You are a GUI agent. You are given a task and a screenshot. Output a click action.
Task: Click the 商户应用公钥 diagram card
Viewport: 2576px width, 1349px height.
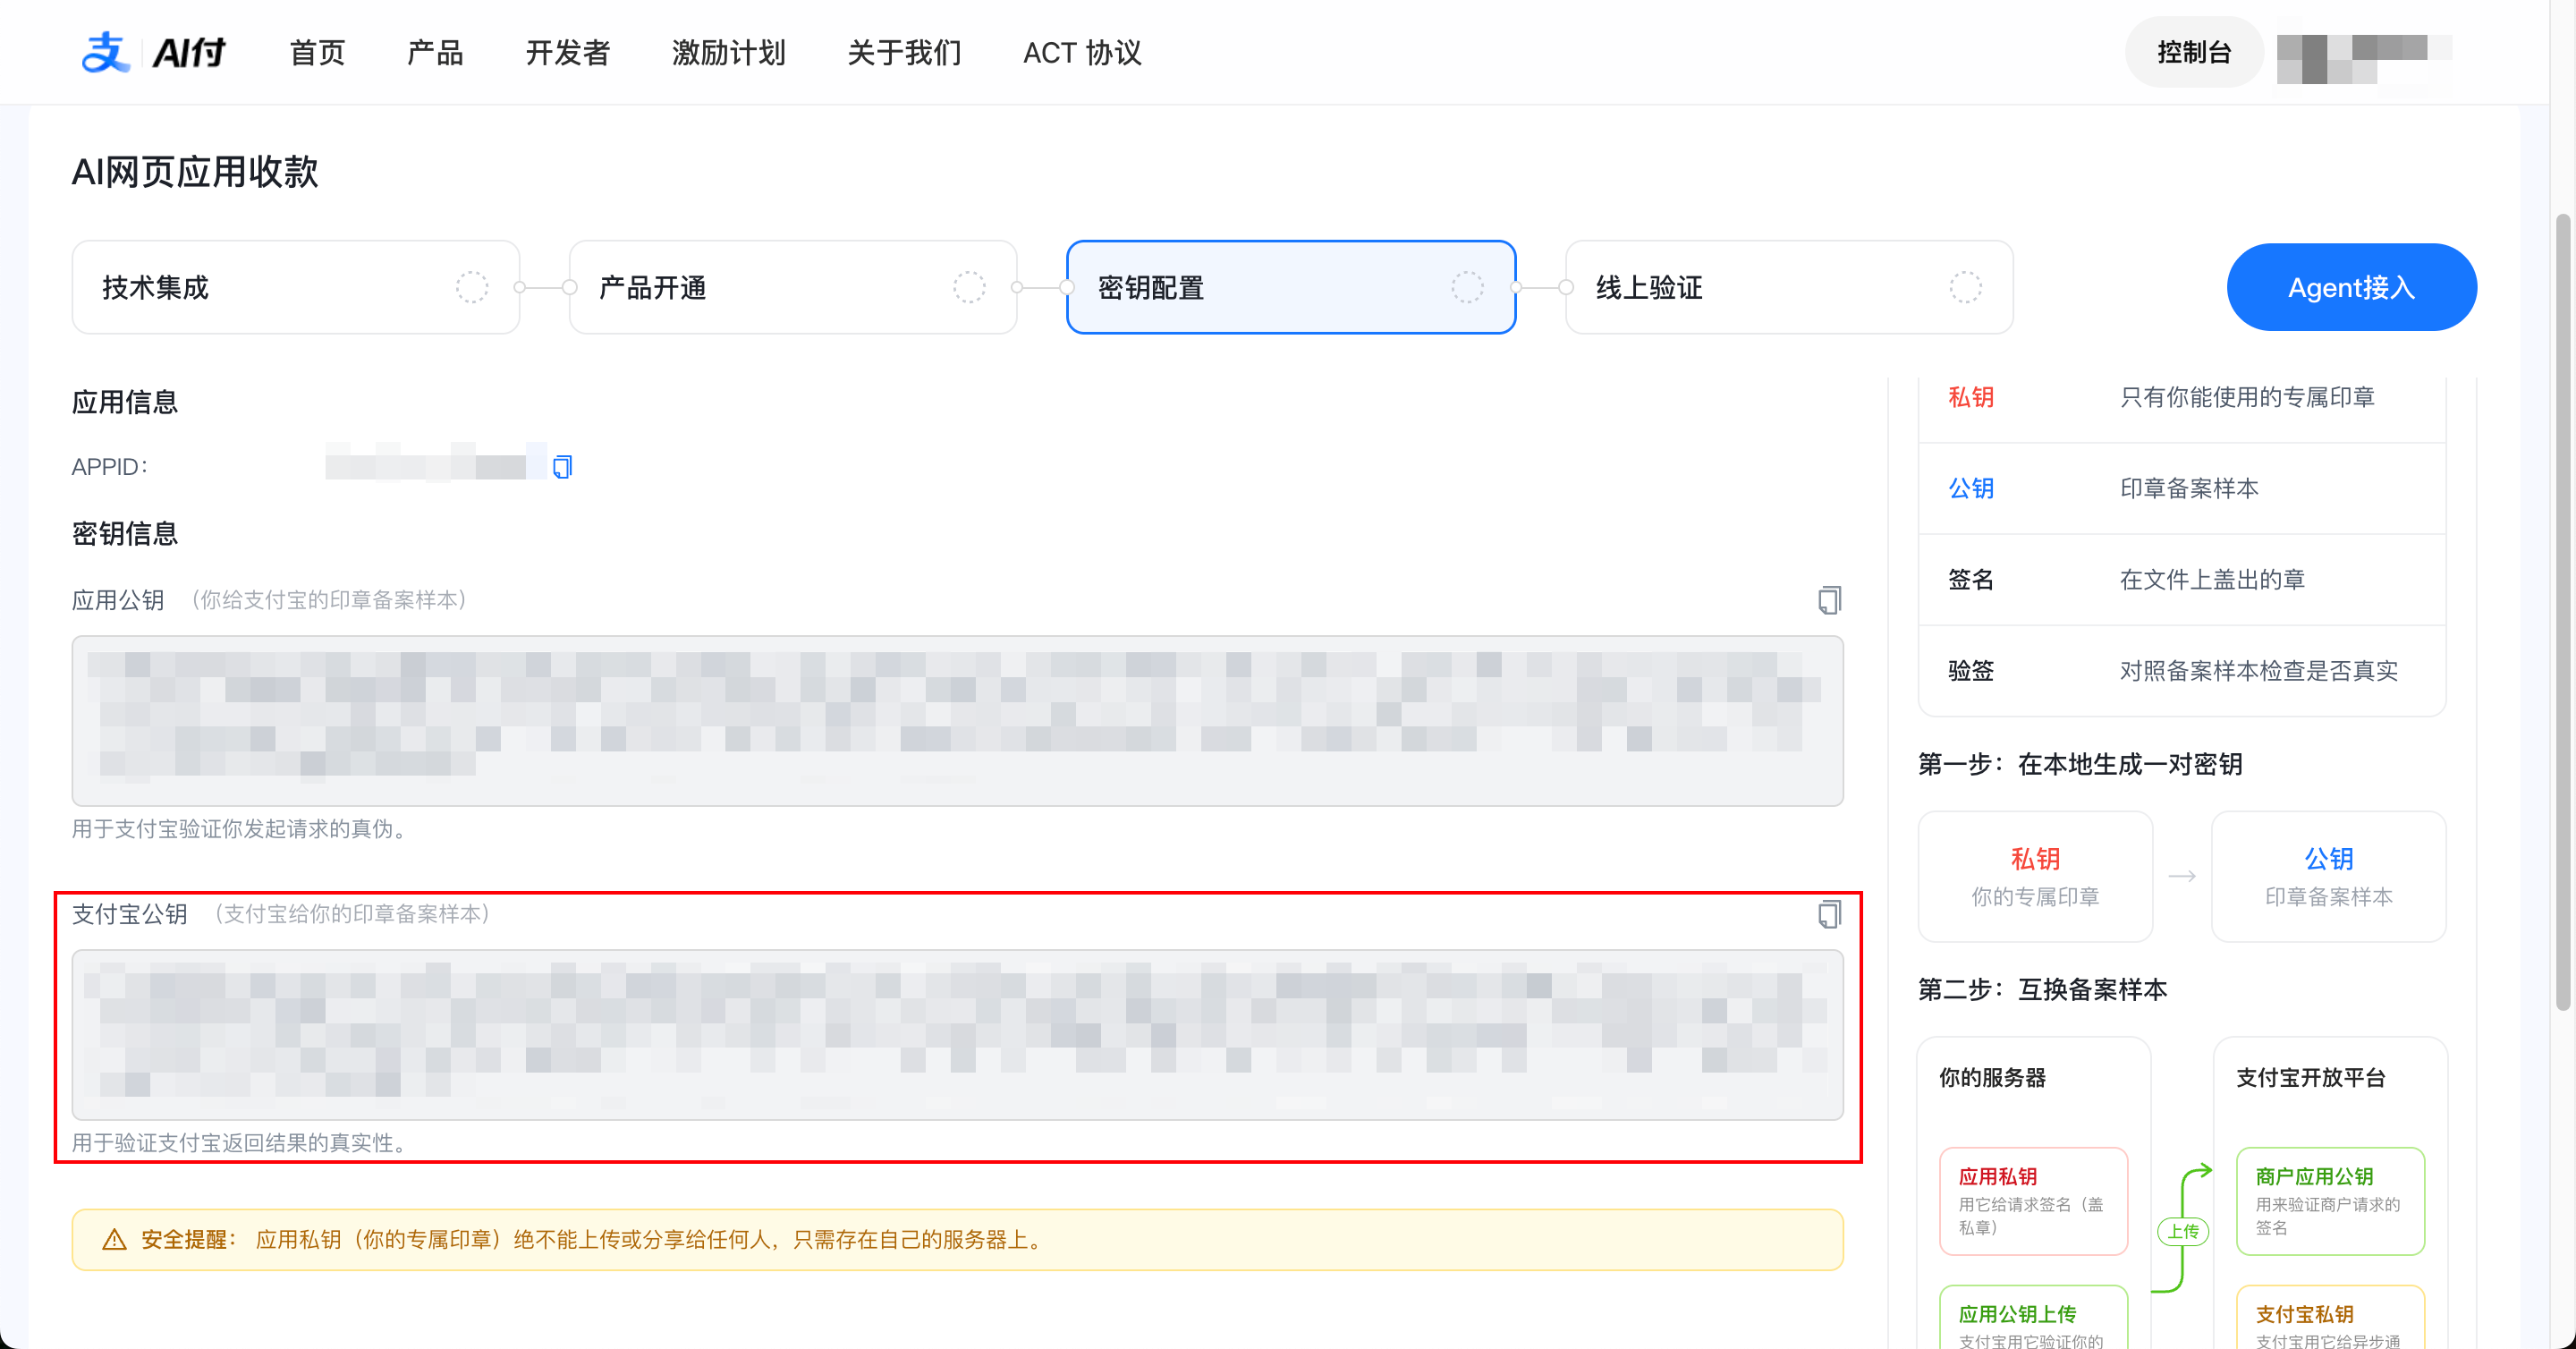(2330, 1201)
